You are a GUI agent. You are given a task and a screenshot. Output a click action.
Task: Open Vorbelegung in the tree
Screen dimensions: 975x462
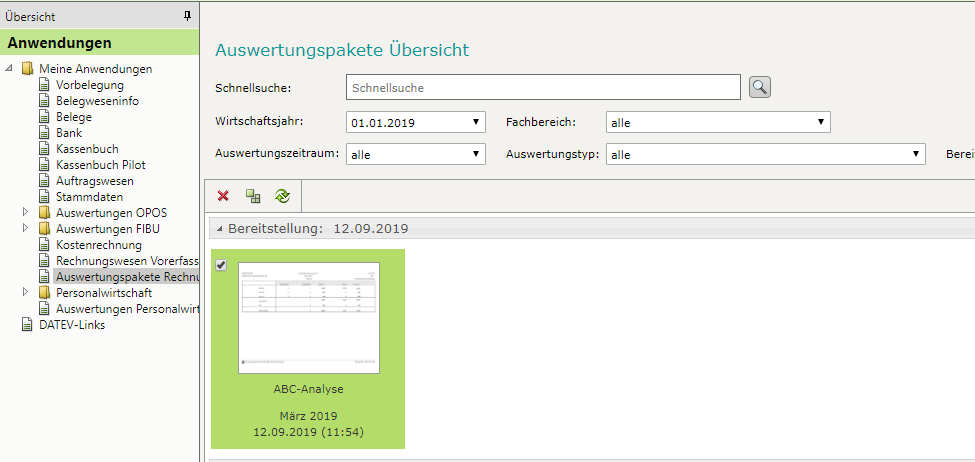(90, 85)
